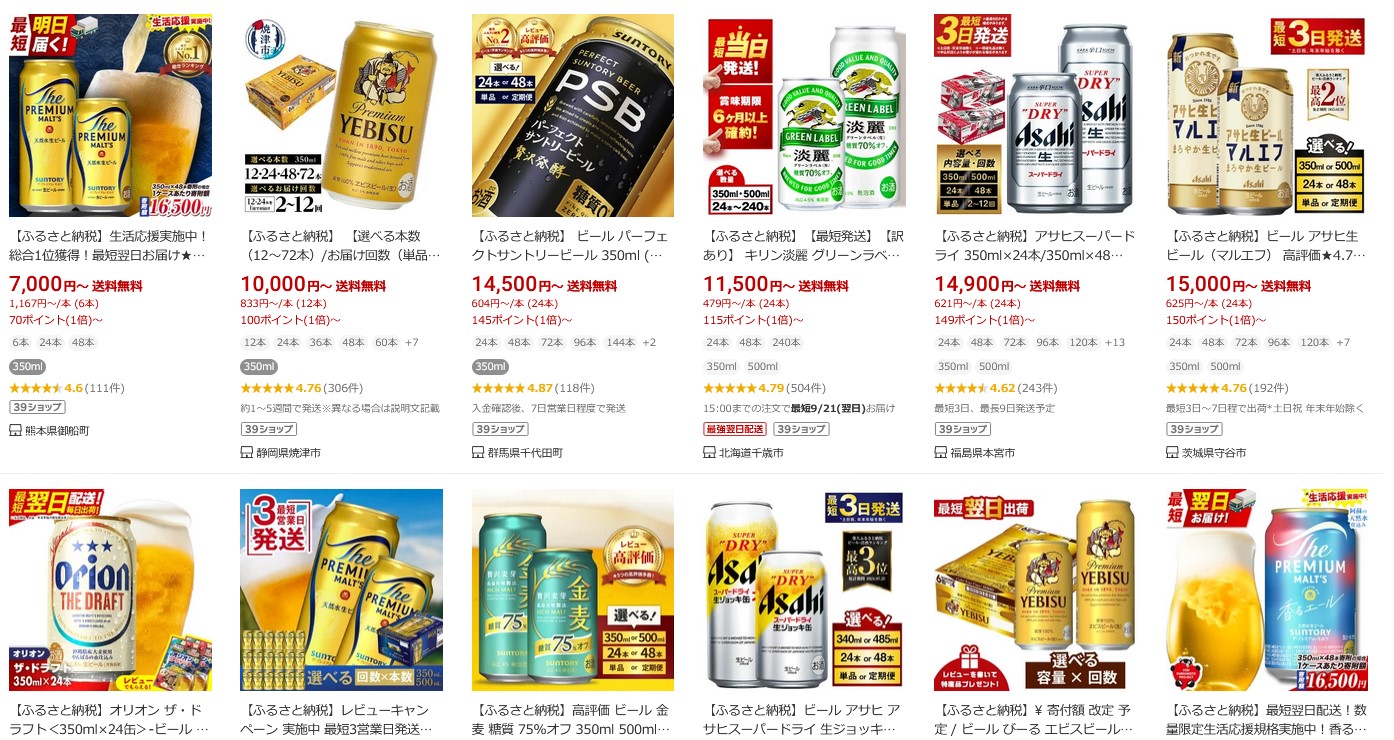This screenshot has height=740, width=1394.
Task: Click the shop icon beside 福島県本宮市
Action: point(941,452)
